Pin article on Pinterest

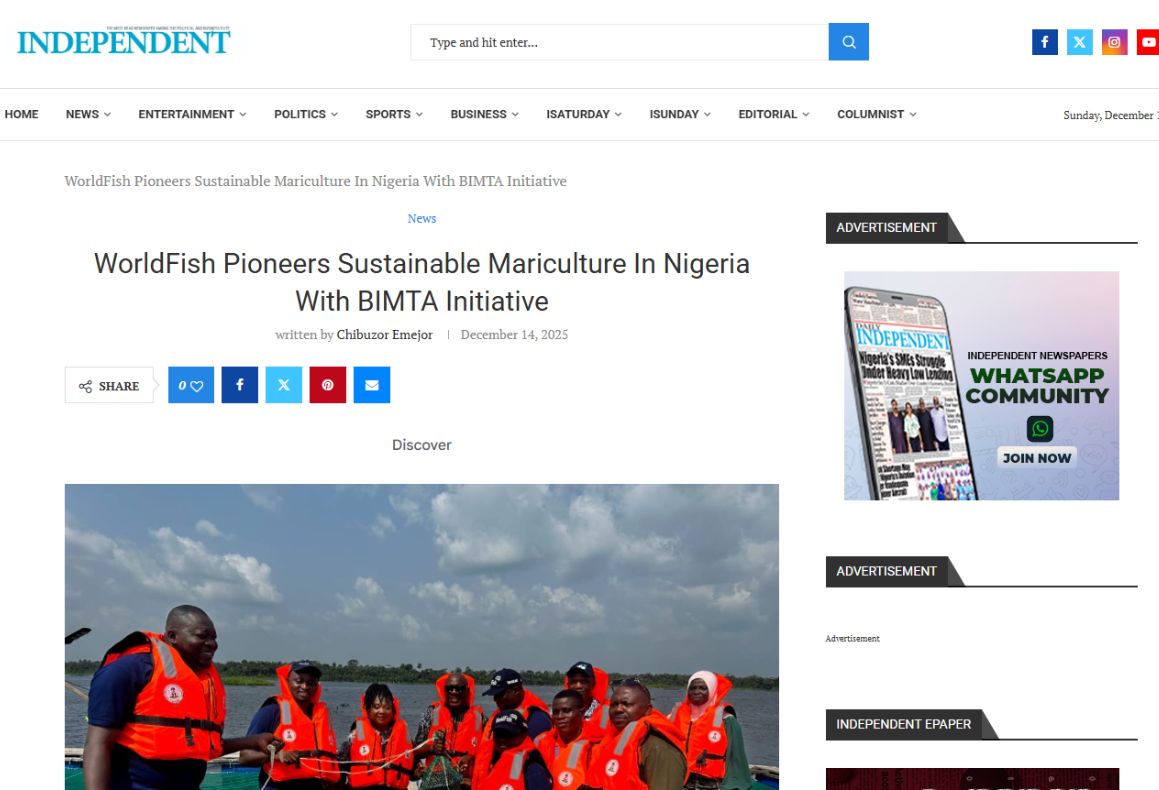coord(327,385)
